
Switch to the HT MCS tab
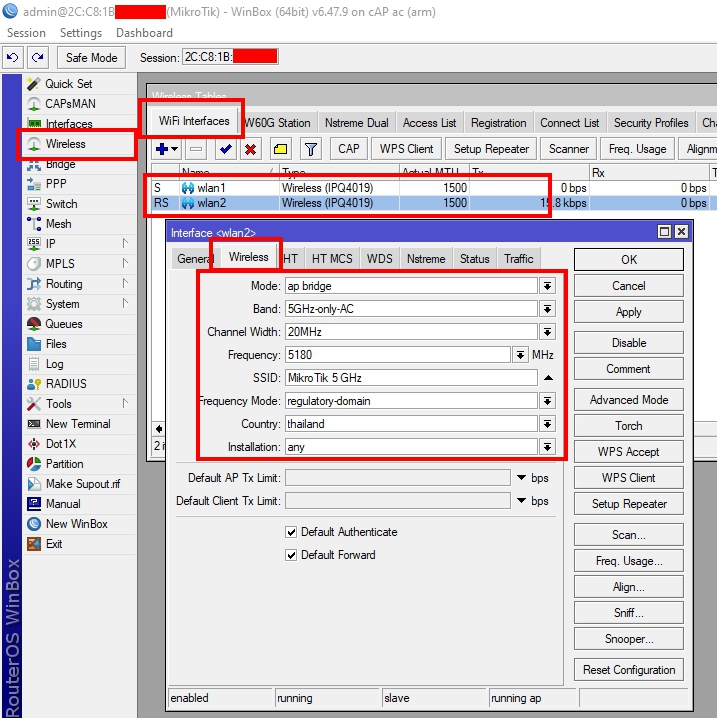coord(331,259)
